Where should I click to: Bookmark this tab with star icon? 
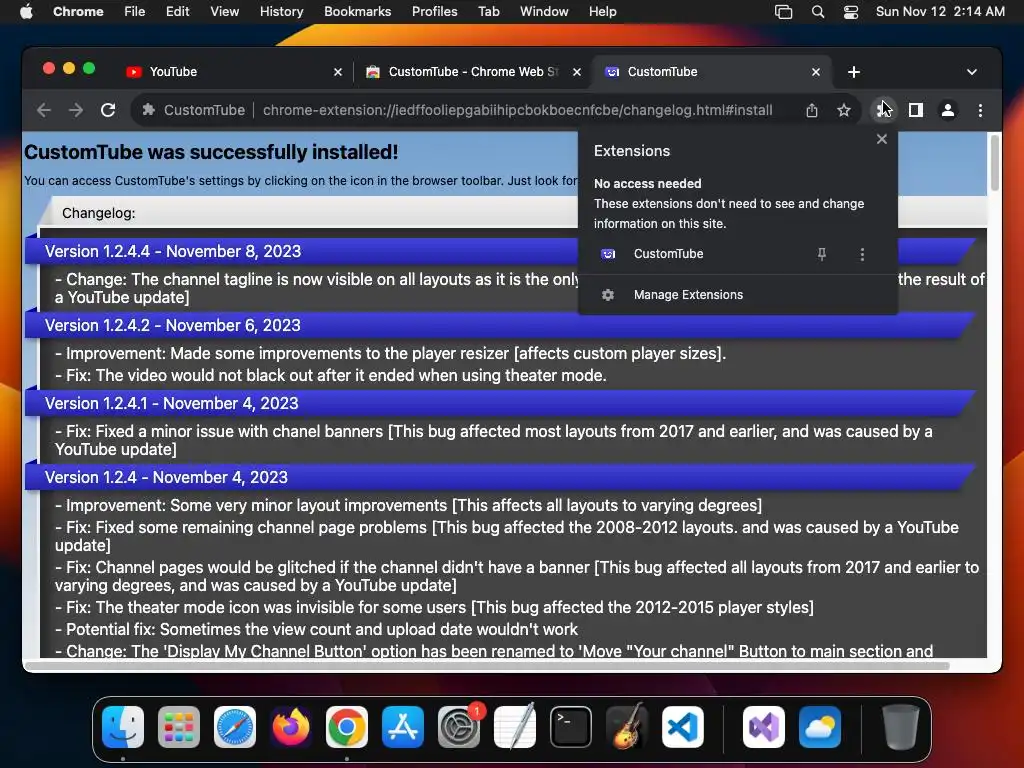coord(844,110)
